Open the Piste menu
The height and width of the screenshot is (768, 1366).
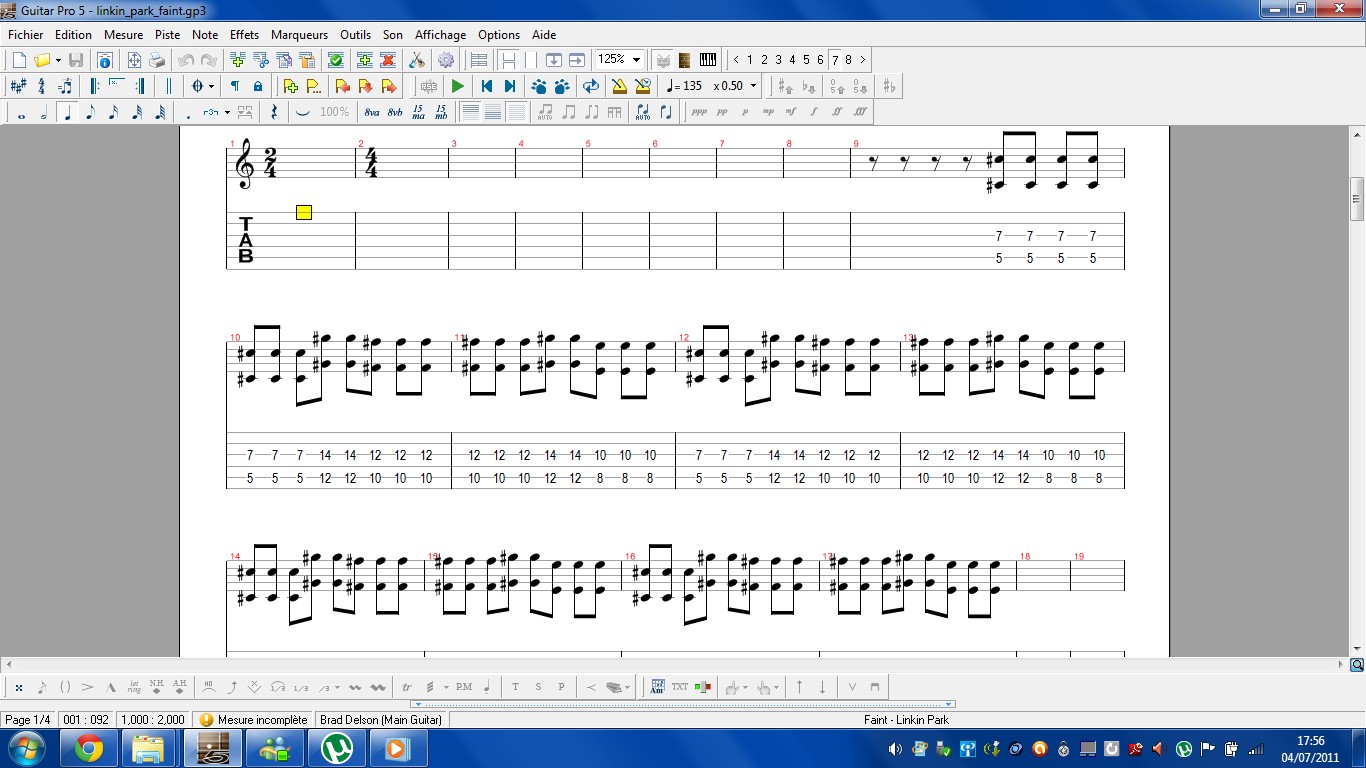[168, 34]
